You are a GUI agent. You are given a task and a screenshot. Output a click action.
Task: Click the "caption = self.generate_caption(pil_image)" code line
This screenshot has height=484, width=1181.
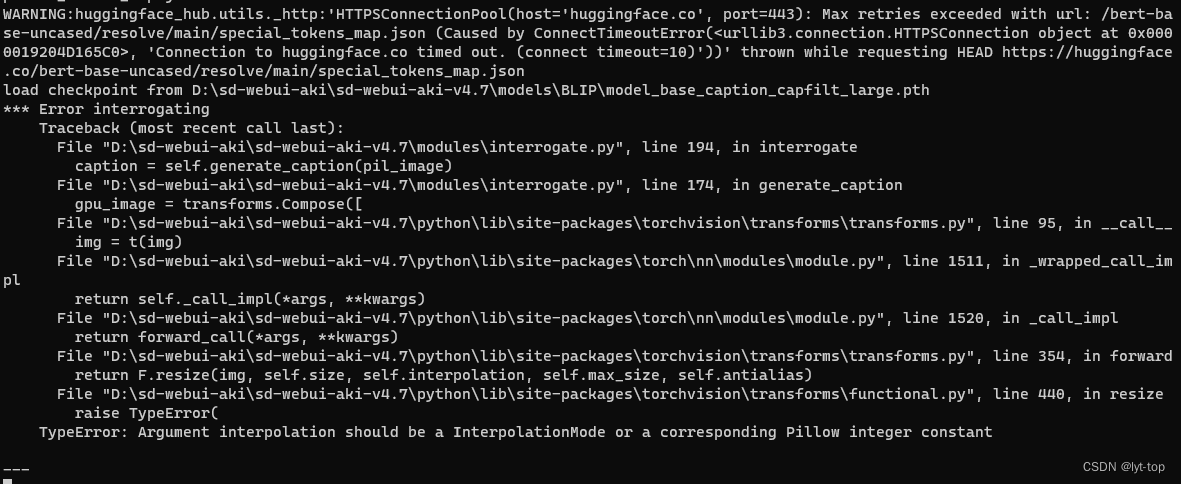[x=263, y=166]
